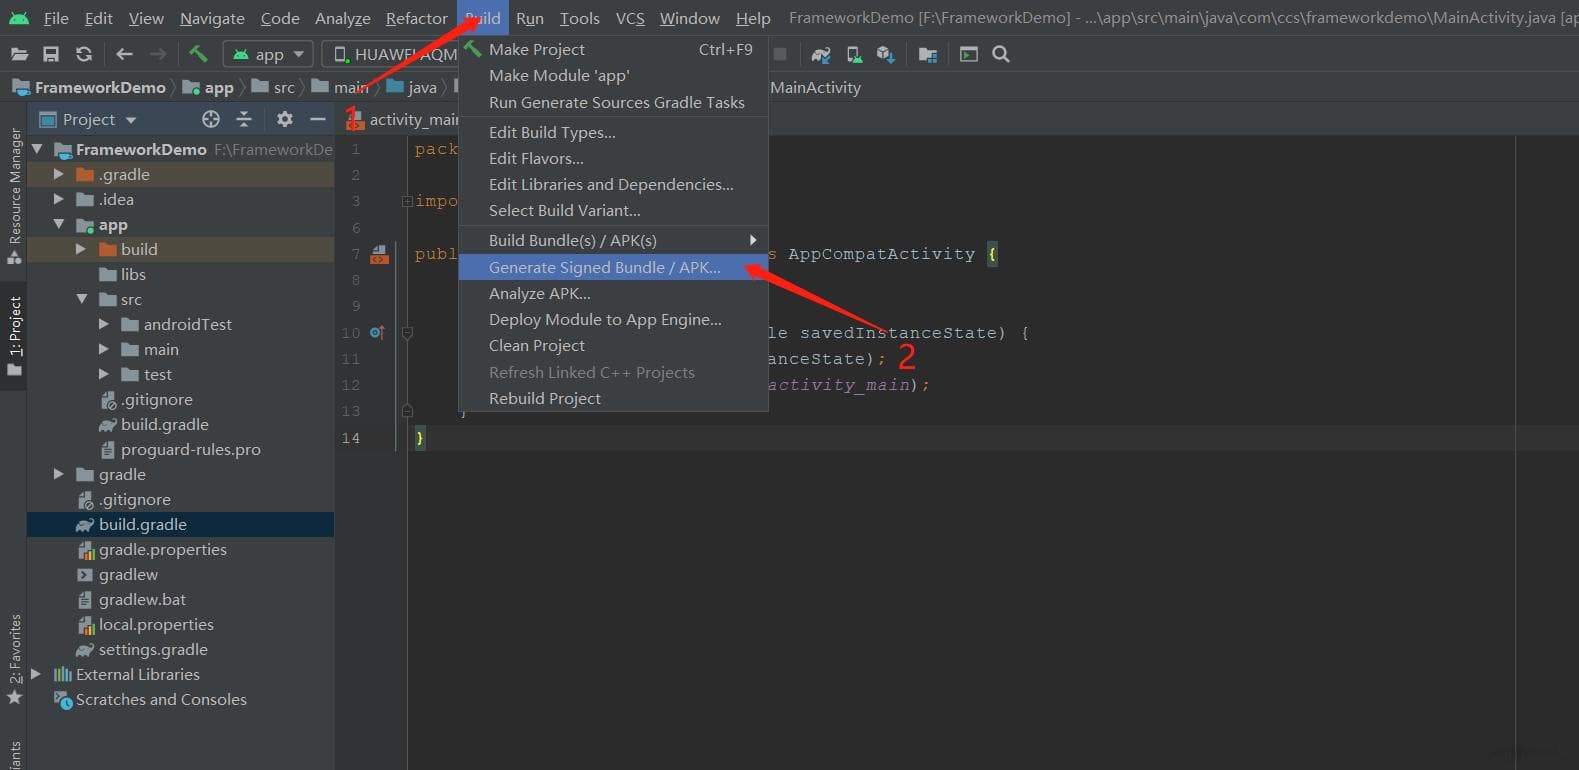Open the 2: Favorites side tab
Image resolution: width=1579 pixels, height=770 pixels.
(14, 660)
